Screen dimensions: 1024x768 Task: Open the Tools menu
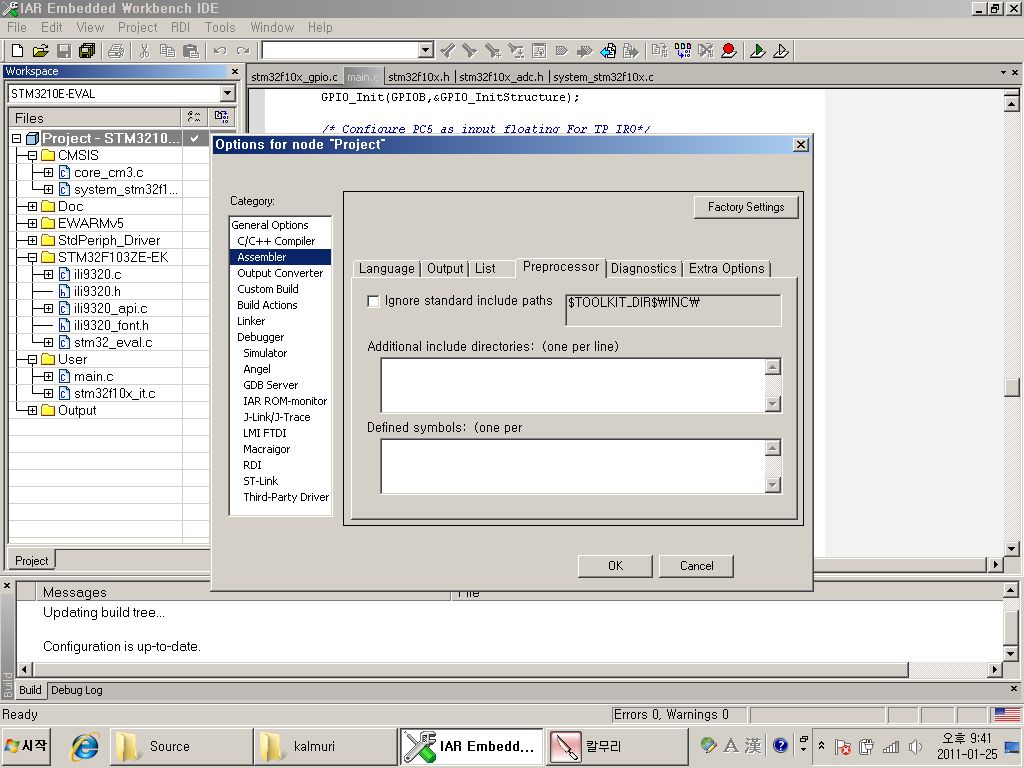pyautogui.click(x=219, y=27)
